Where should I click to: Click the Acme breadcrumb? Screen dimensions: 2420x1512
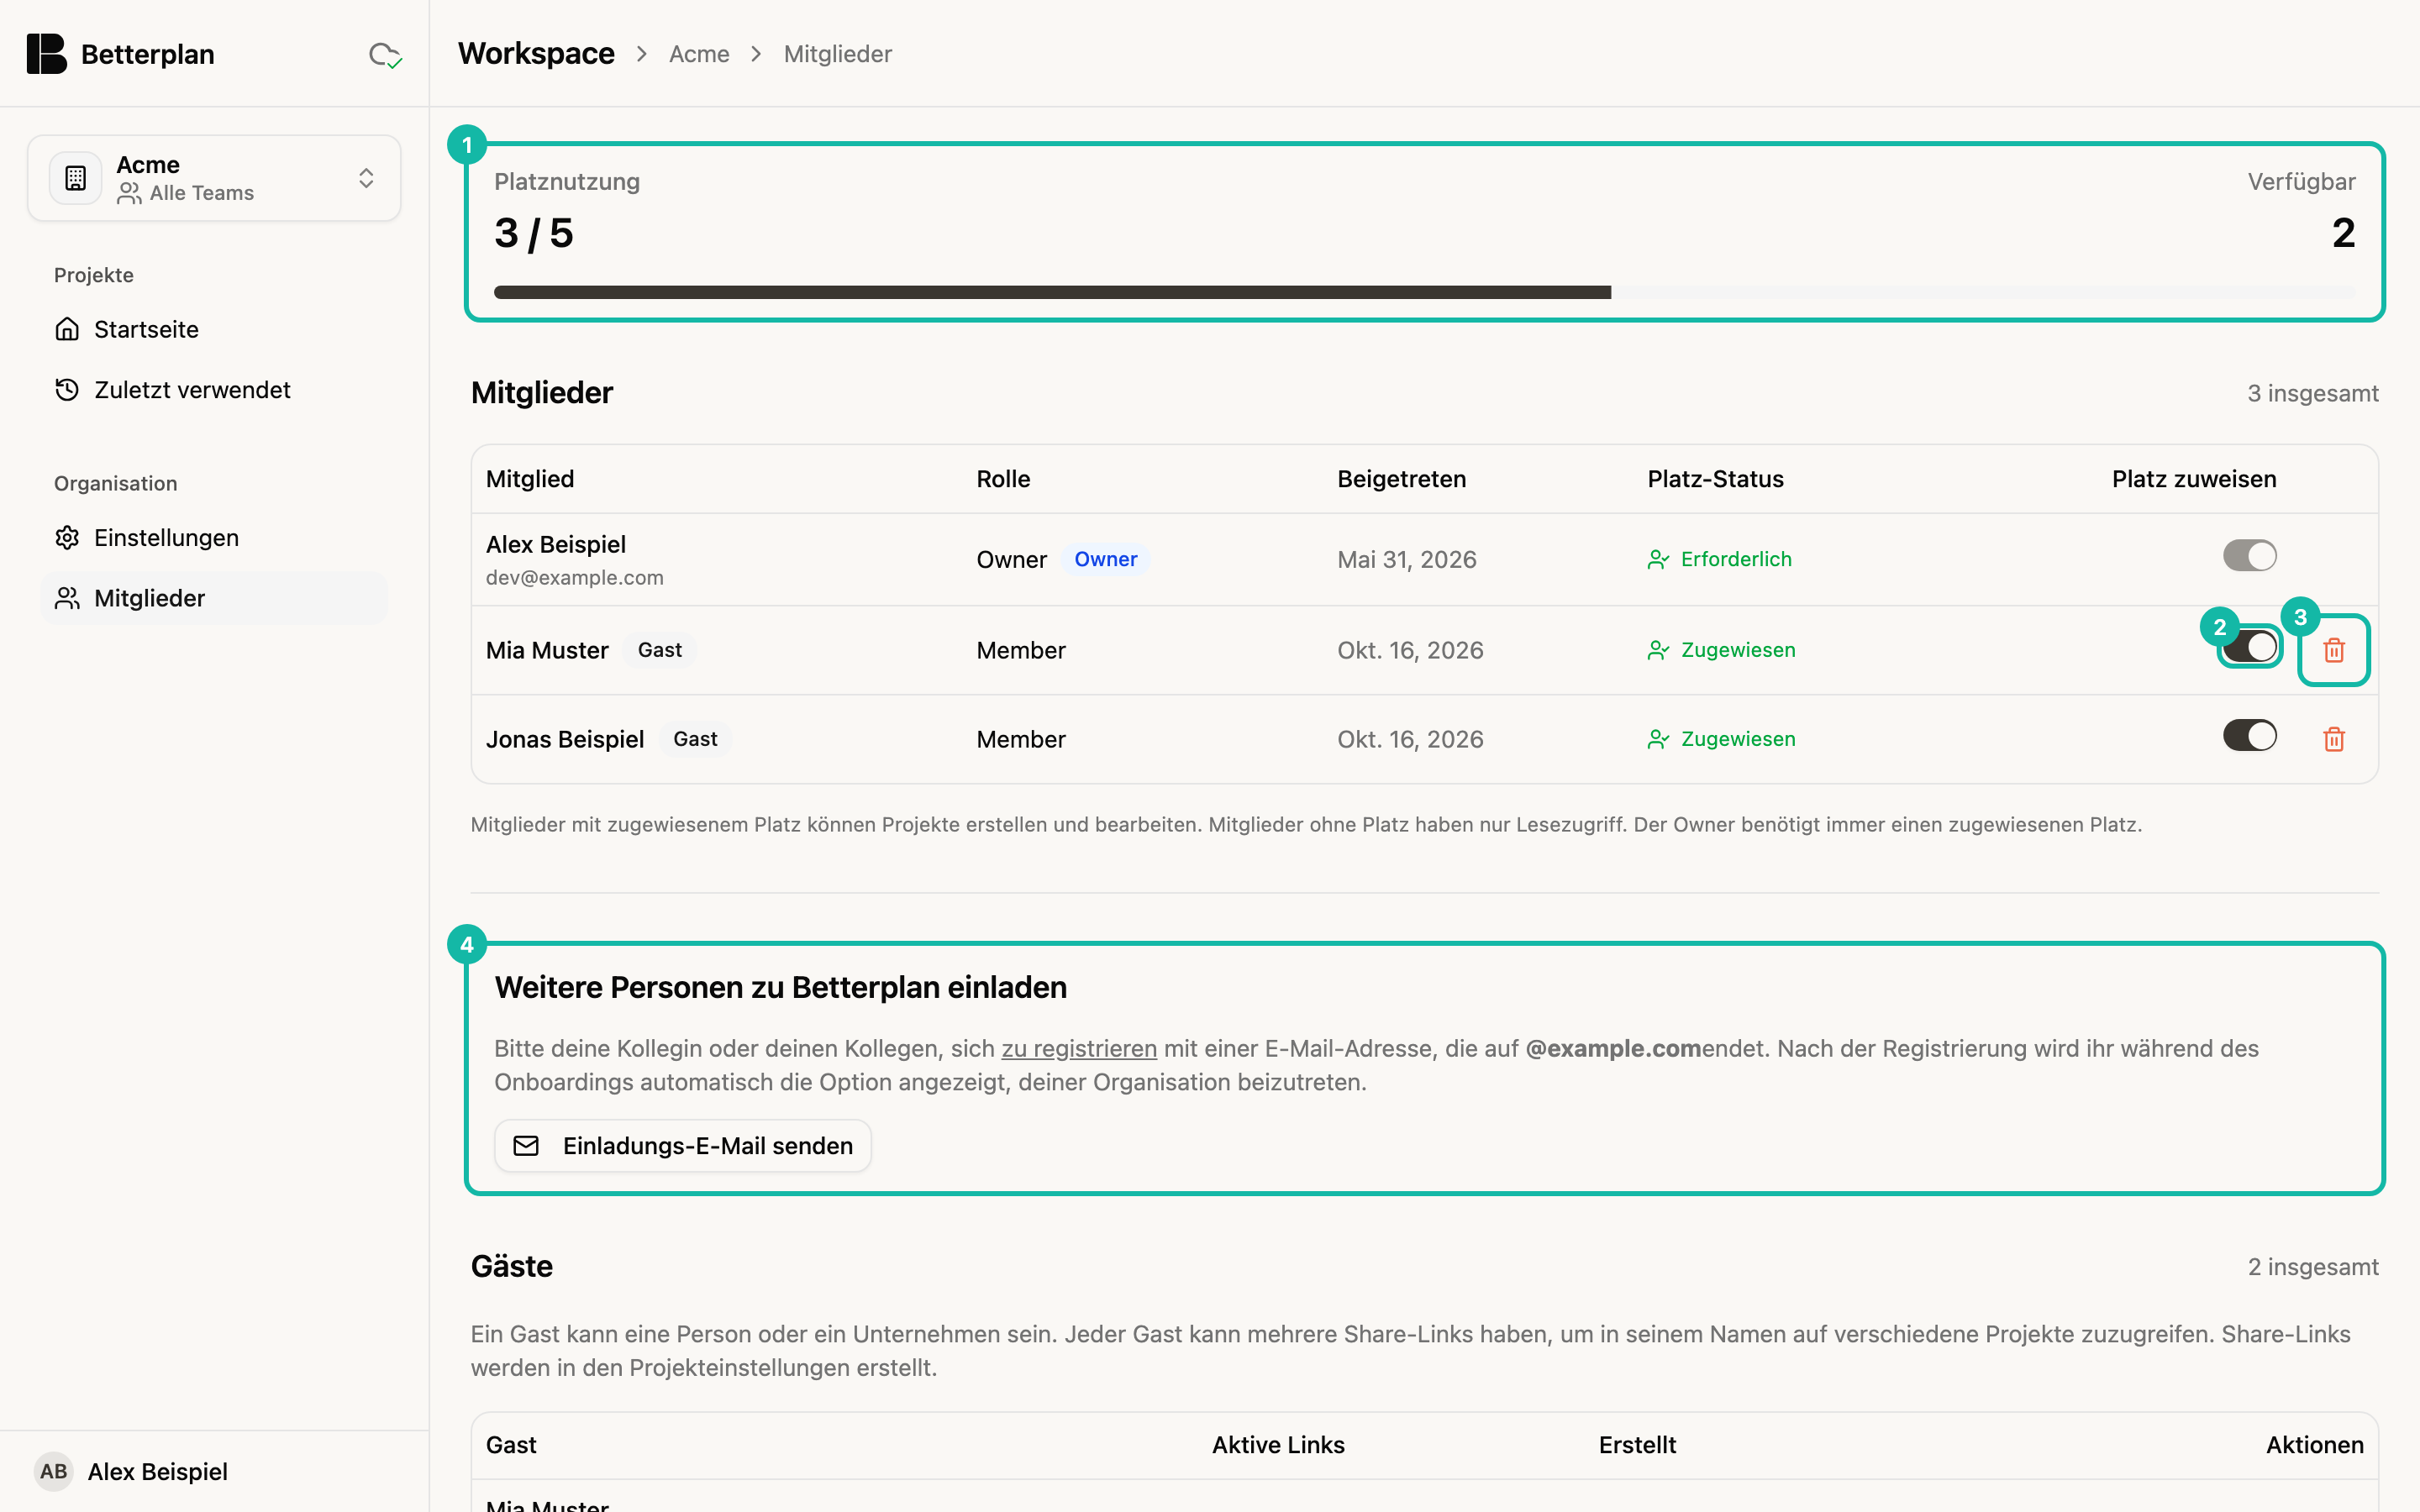tap(699, 54)
